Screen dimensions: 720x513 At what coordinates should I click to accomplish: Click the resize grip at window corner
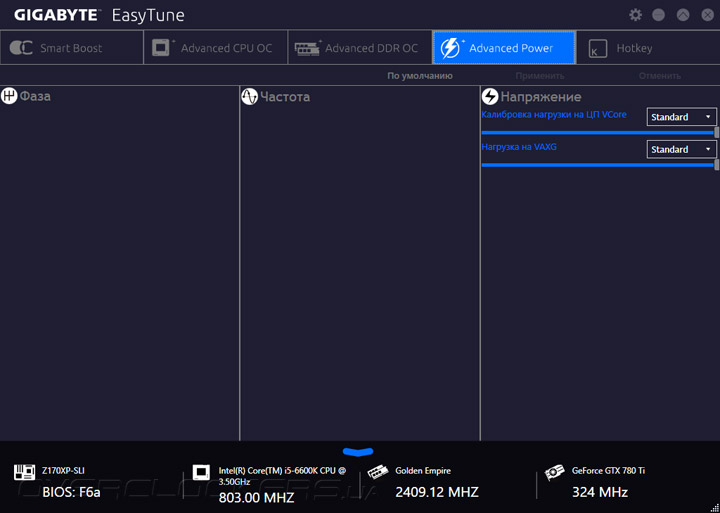pos(716,509)
